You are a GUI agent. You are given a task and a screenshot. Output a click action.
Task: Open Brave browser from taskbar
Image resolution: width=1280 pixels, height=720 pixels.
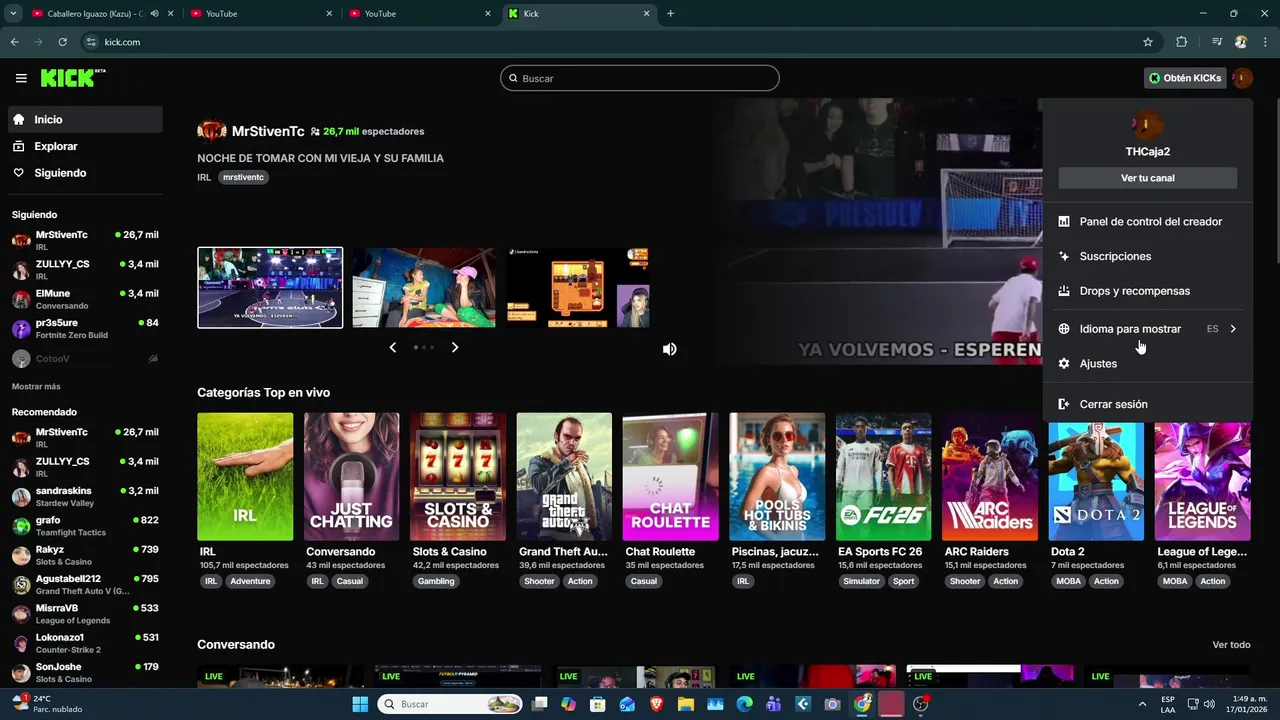point(656,704)
